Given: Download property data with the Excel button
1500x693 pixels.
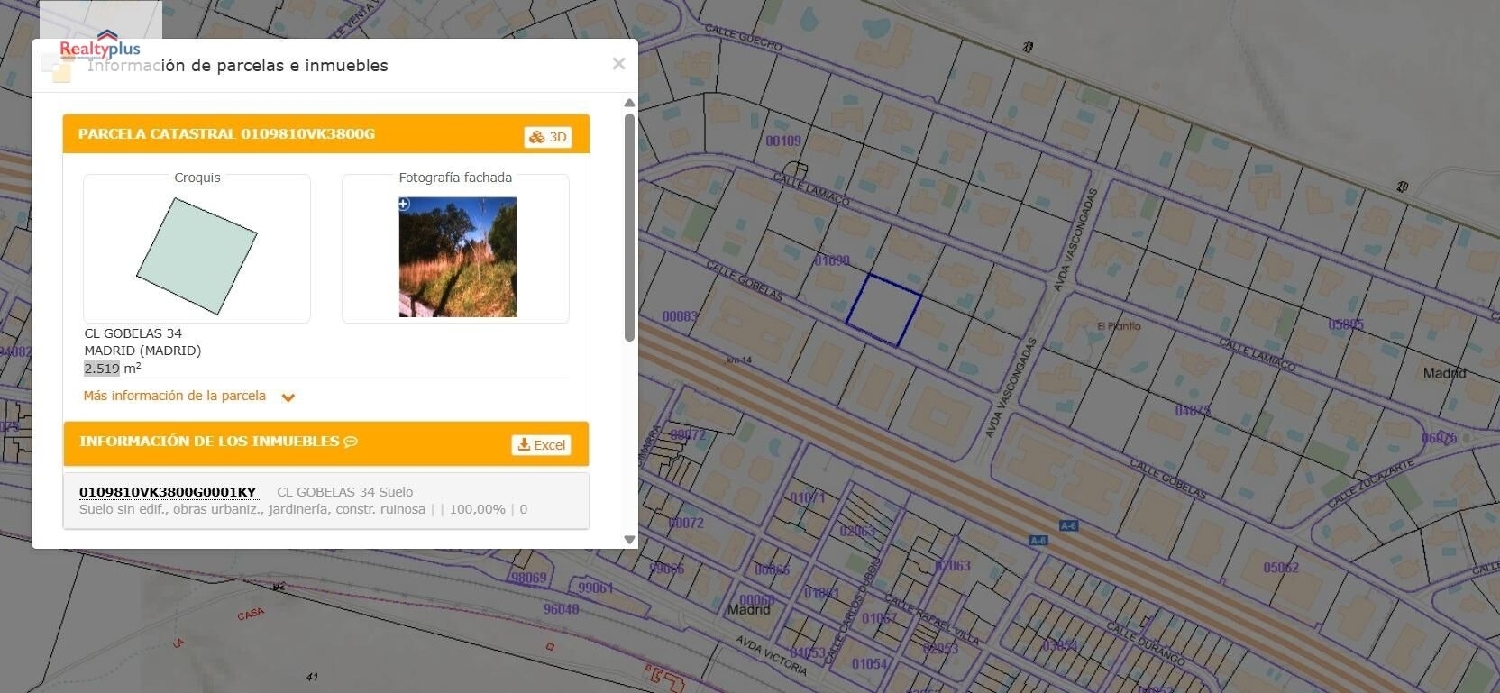Looking at the screenshot, I should [x=541, y=445].
